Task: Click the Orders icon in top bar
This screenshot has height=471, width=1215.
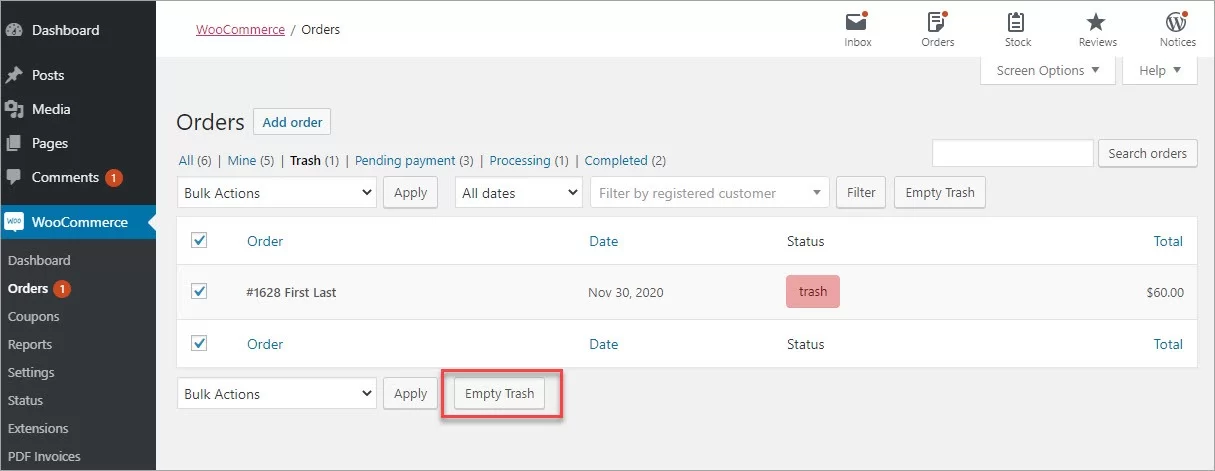Action: (x=937, y=22)
